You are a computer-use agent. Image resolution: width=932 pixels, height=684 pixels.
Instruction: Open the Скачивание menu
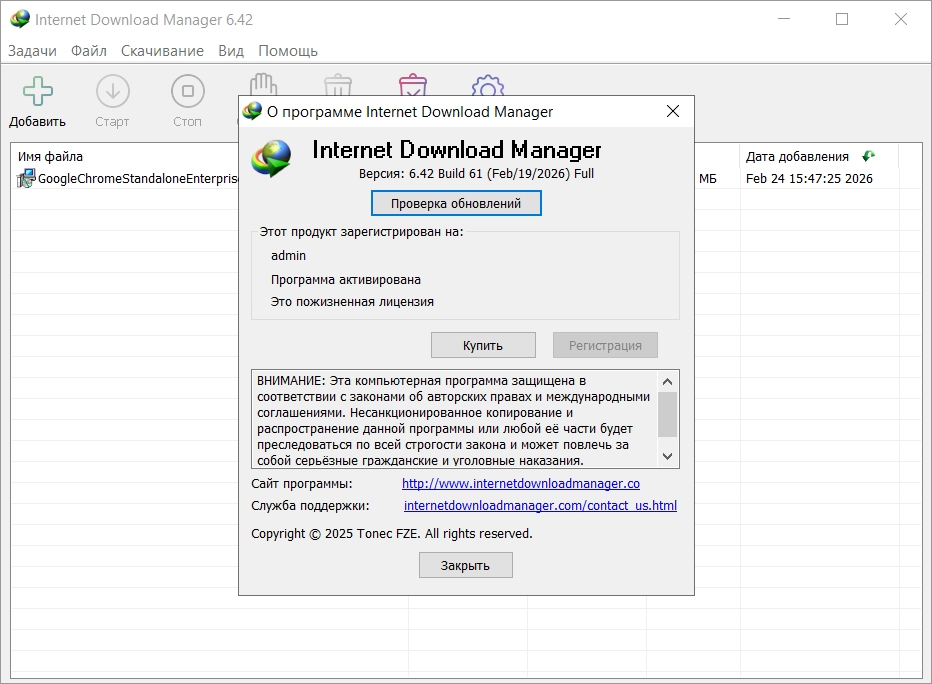pos(162,51)
